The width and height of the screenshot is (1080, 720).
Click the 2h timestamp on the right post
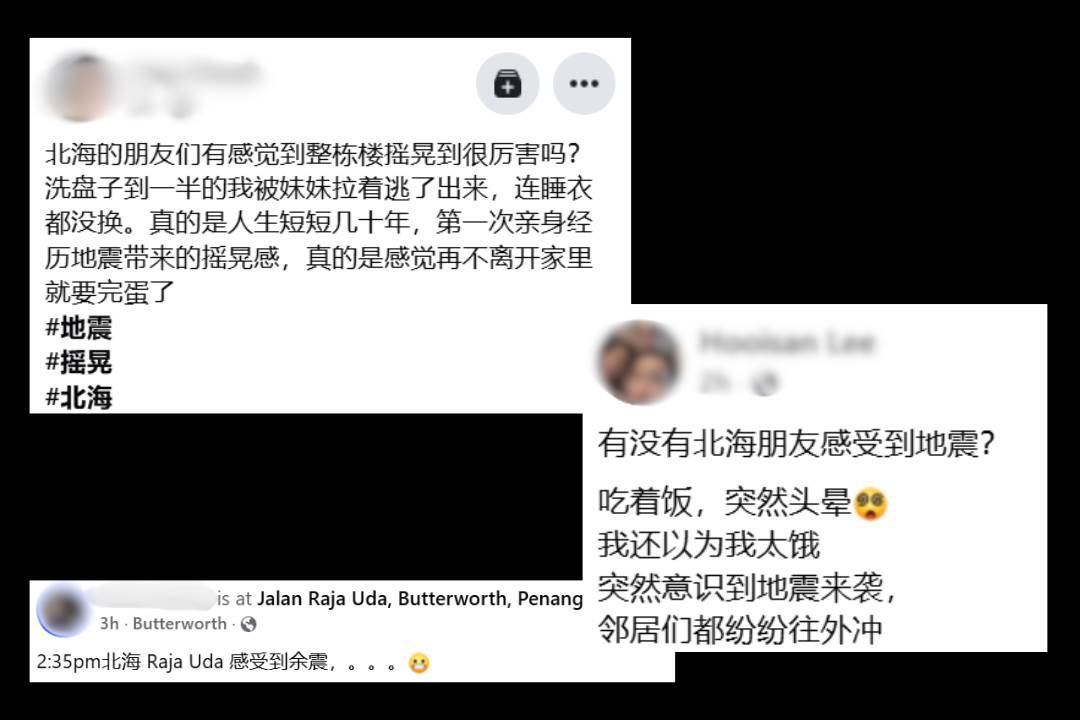click(x=715, y=382)
